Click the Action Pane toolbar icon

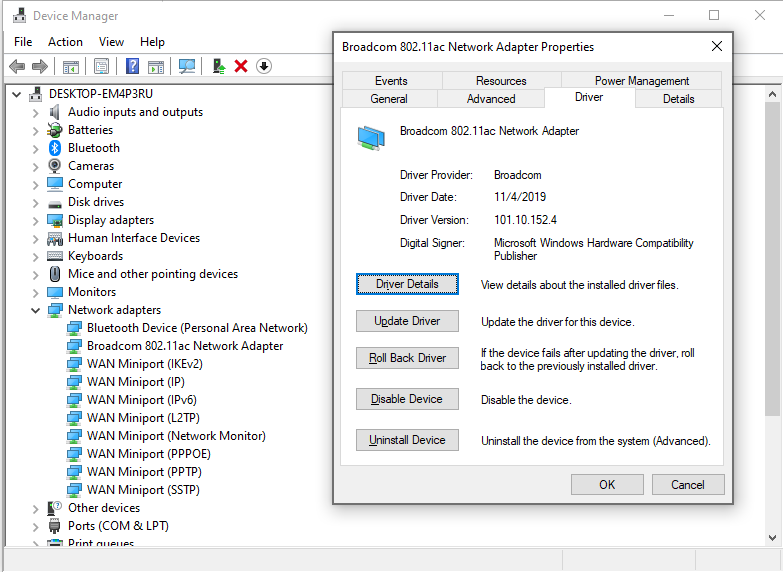(x=156, y=66)
